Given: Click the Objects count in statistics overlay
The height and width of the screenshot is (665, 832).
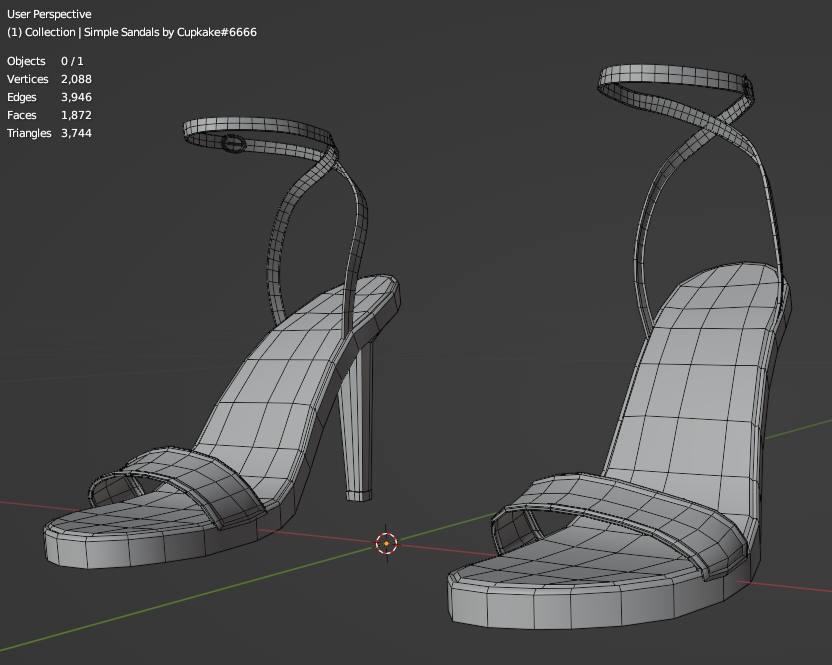Looking at the screenshot, I should [72, 61].
